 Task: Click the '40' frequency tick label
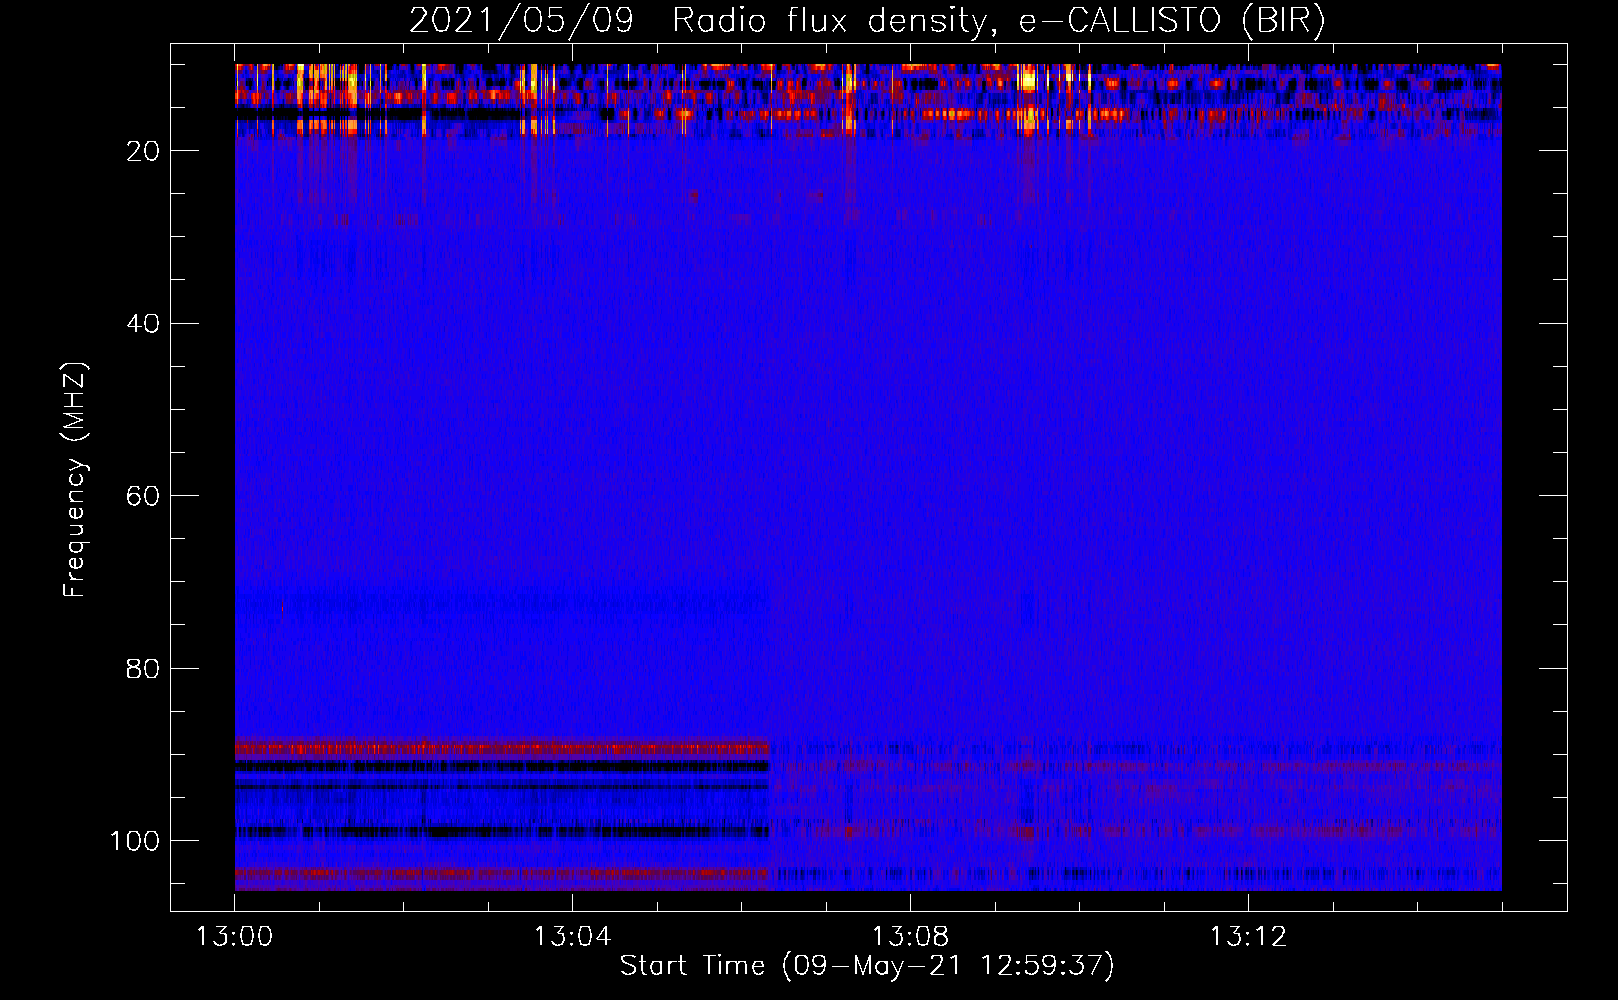pyautogui.click(x=143, y=324)
